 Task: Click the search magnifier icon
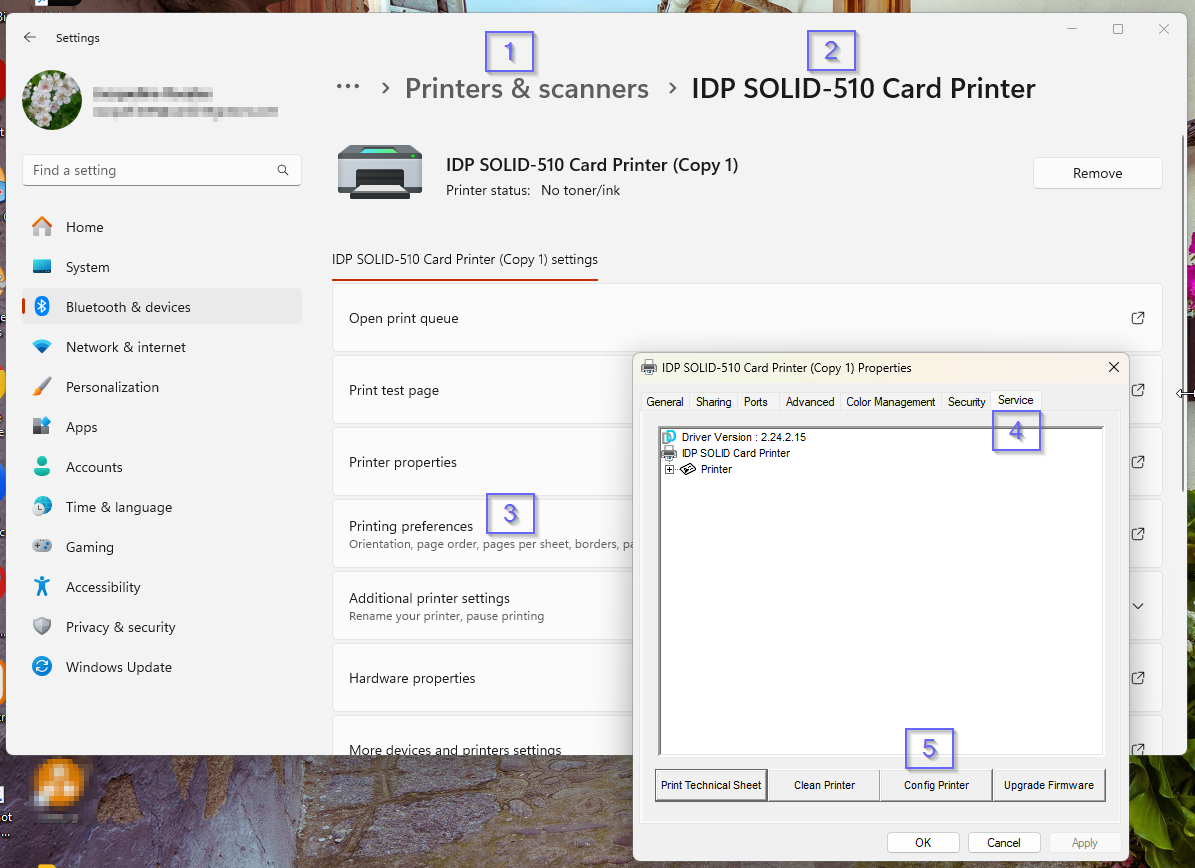tap(283, 170)
